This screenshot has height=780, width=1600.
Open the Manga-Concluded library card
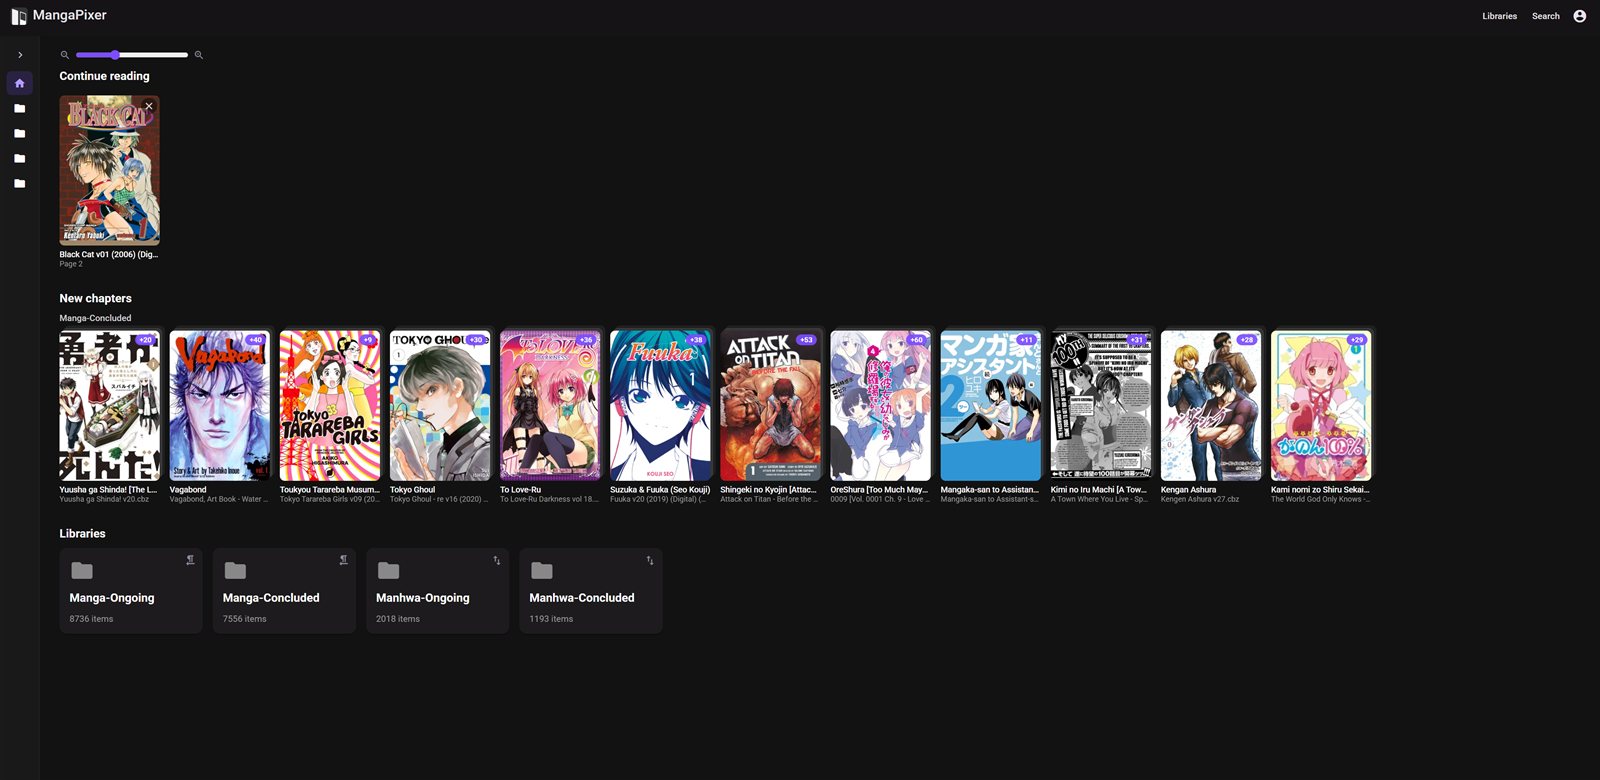(284, 590)
